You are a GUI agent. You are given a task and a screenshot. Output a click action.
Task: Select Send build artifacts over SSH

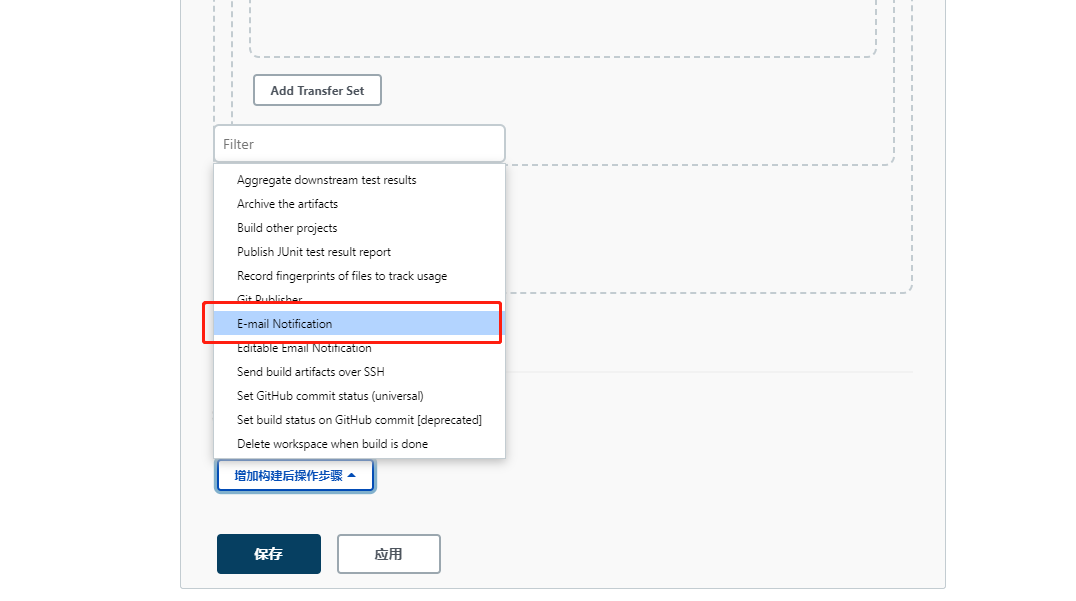click(x=310, y=372)
